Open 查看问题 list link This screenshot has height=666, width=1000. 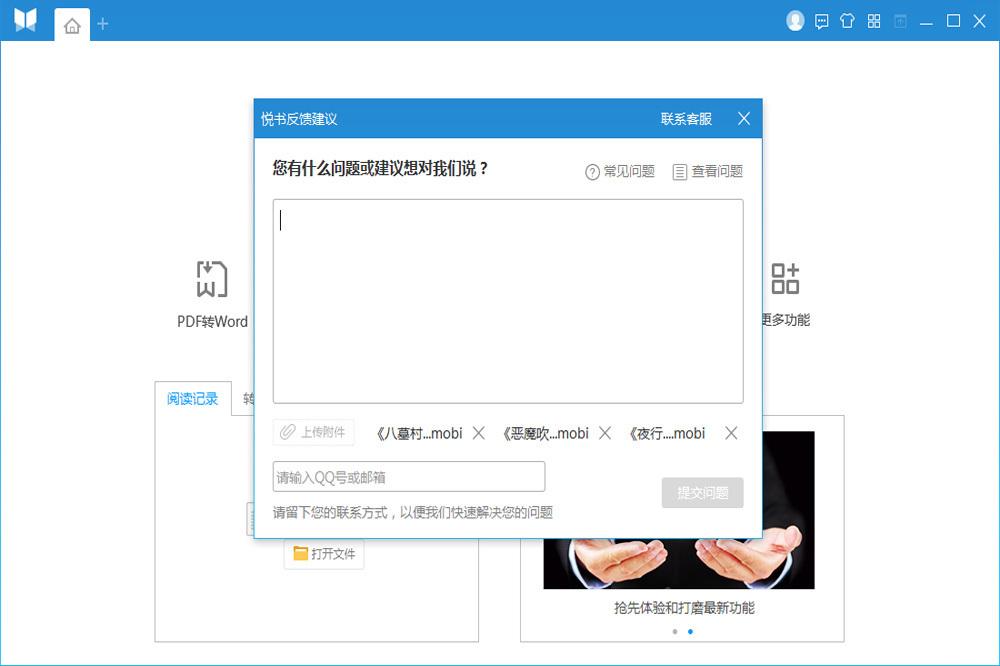(708, 171)
